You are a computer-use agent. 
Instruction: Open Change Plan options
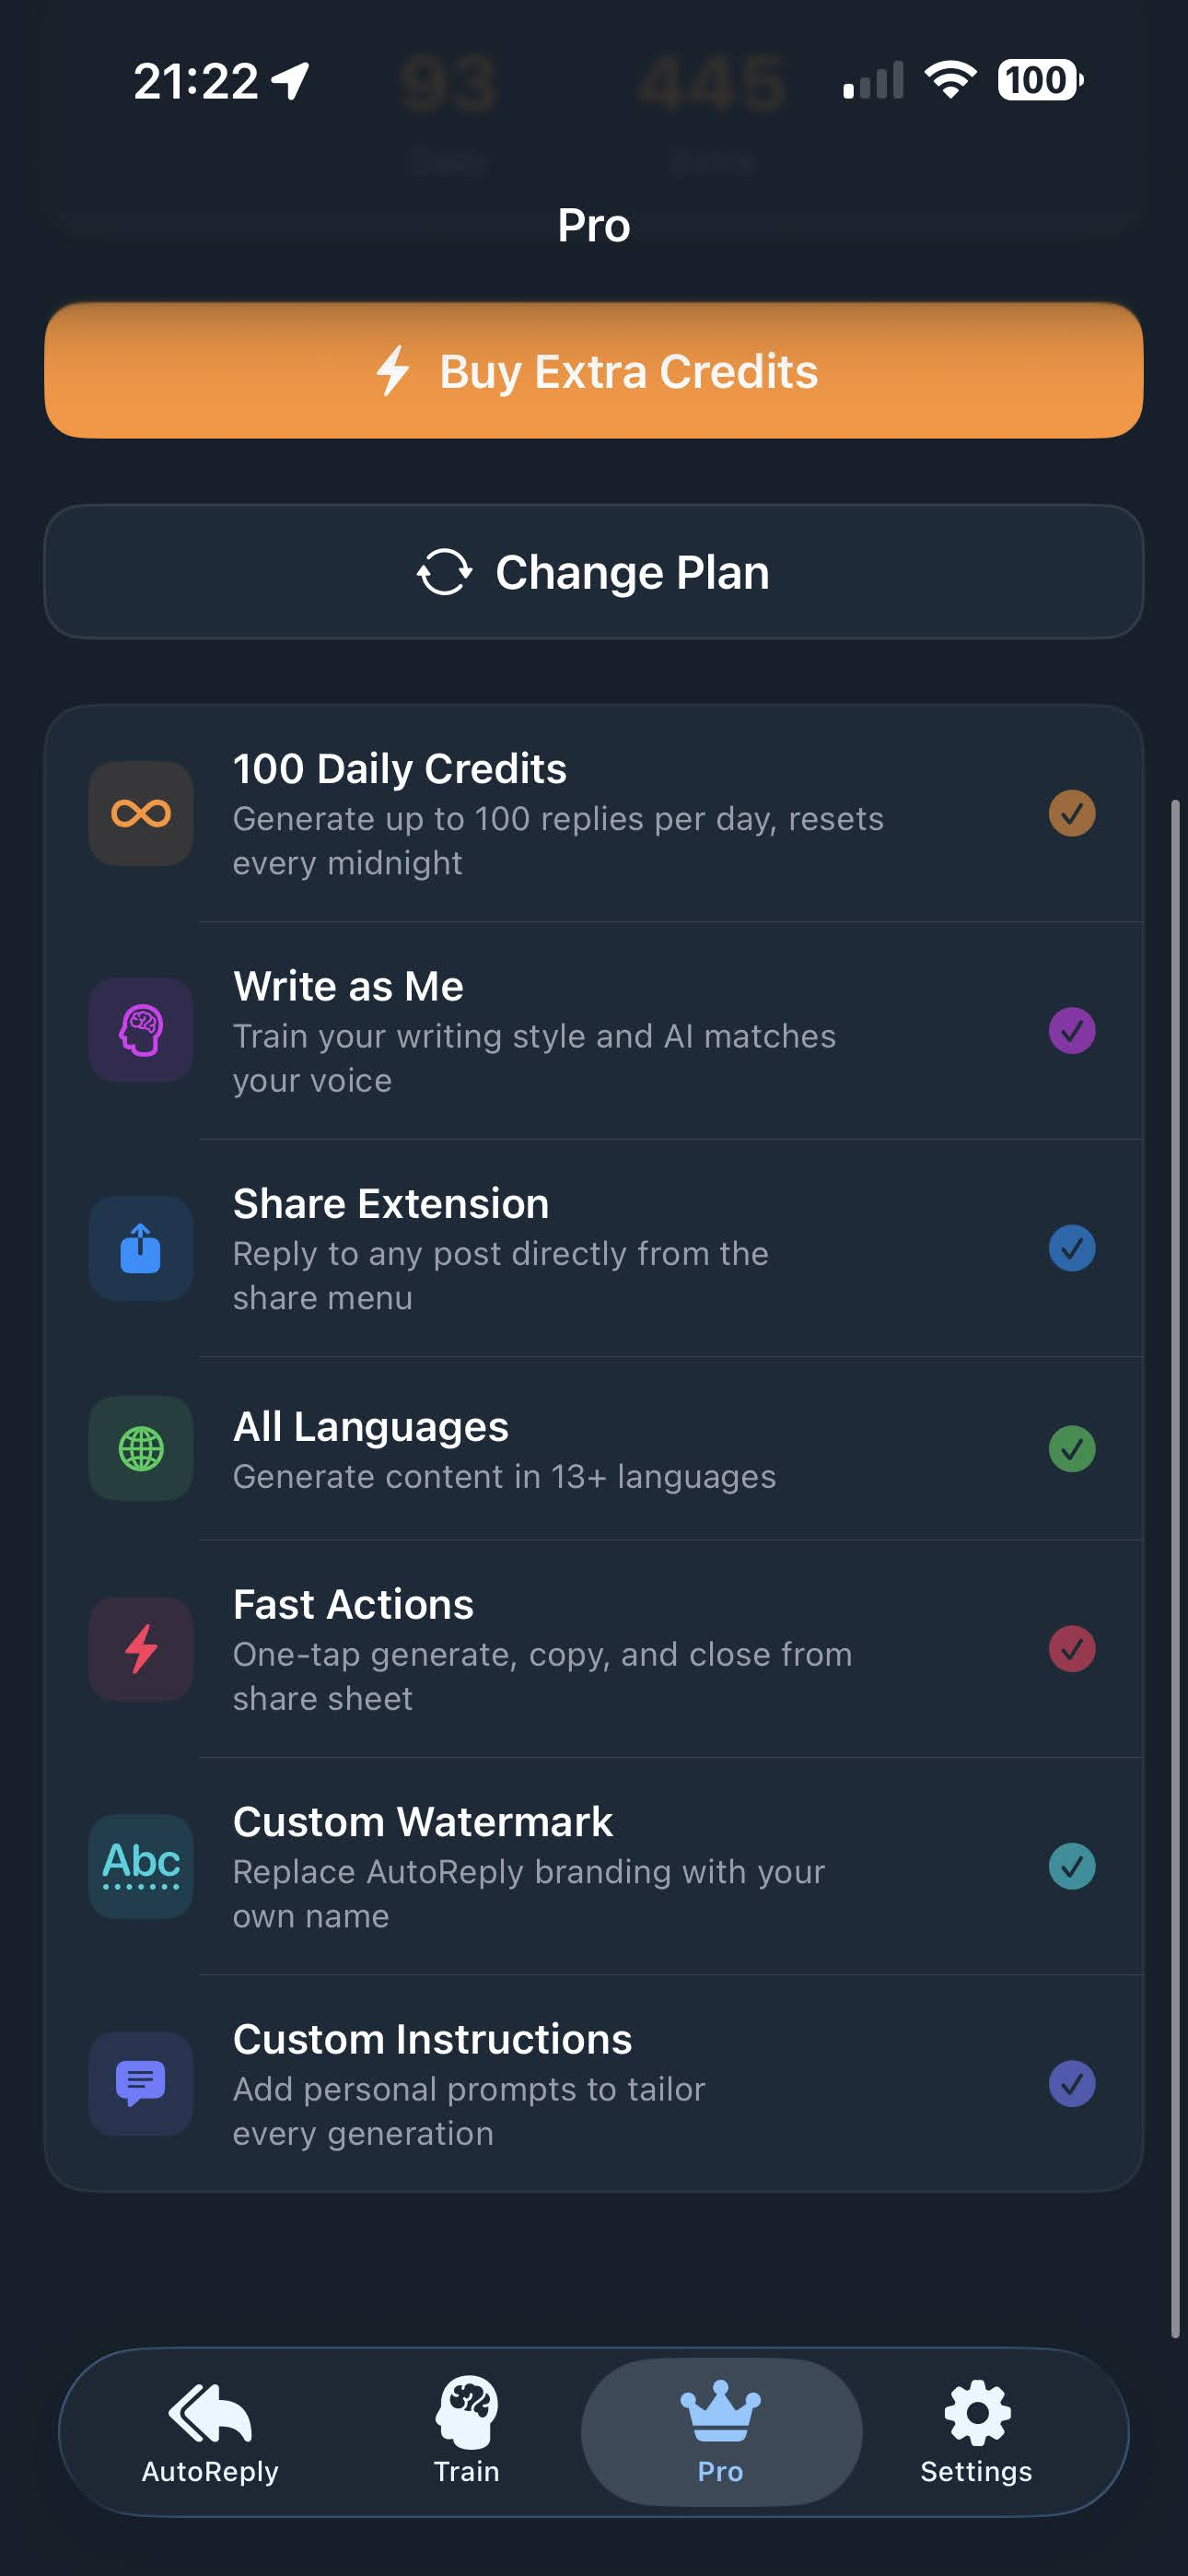click(594, 572)
